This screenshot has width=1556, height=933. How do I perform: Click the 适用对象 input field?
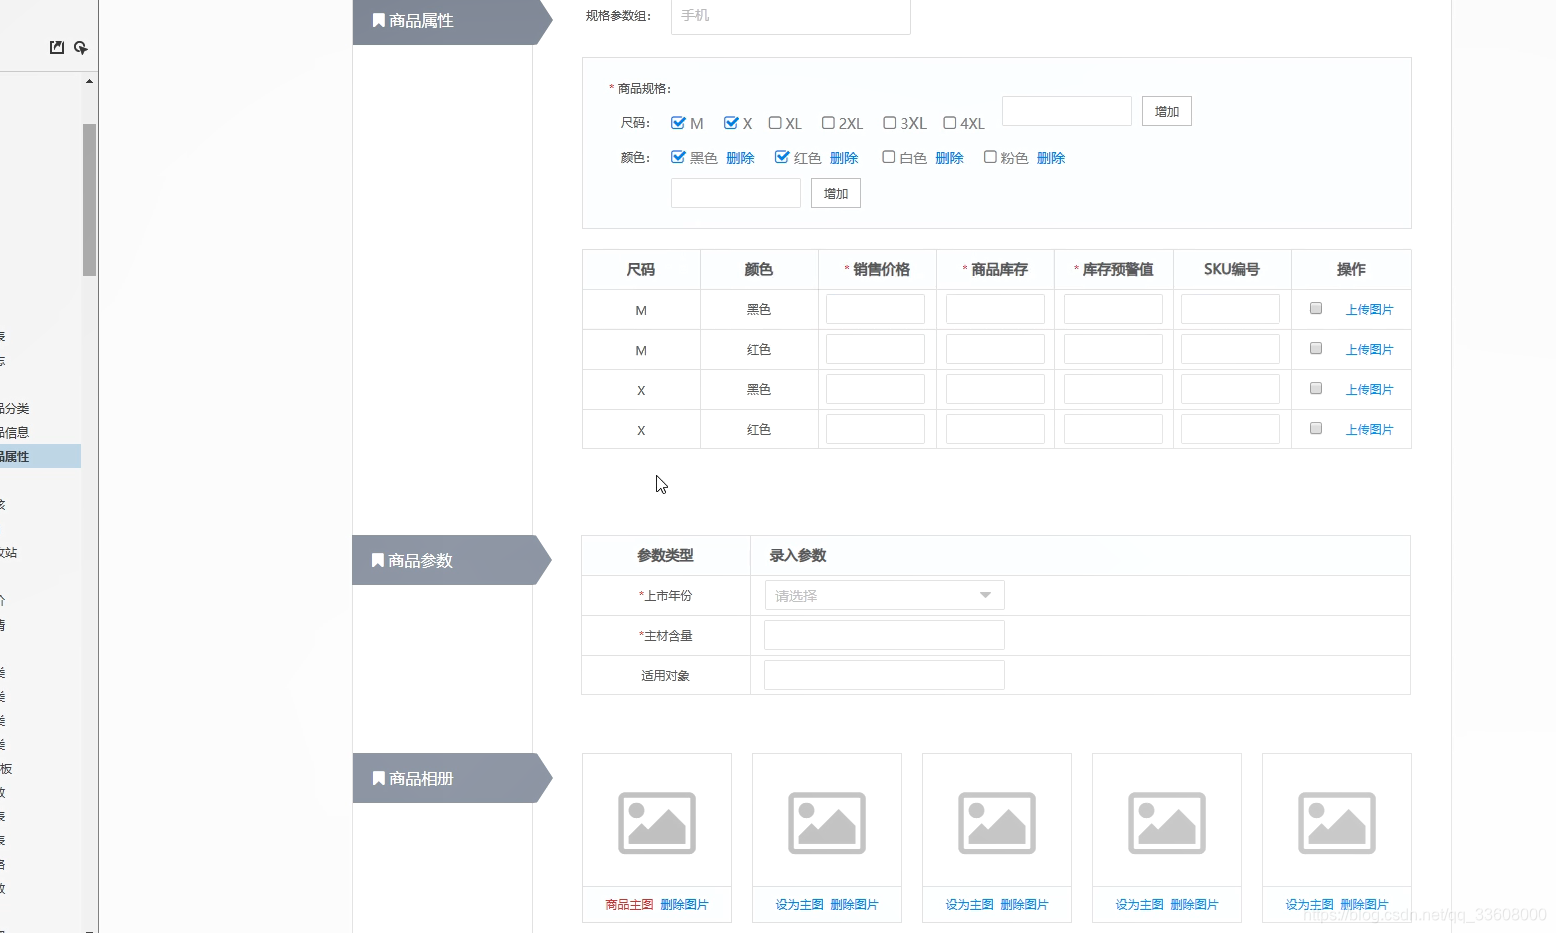pyautogui.click(x=884, y=675)
